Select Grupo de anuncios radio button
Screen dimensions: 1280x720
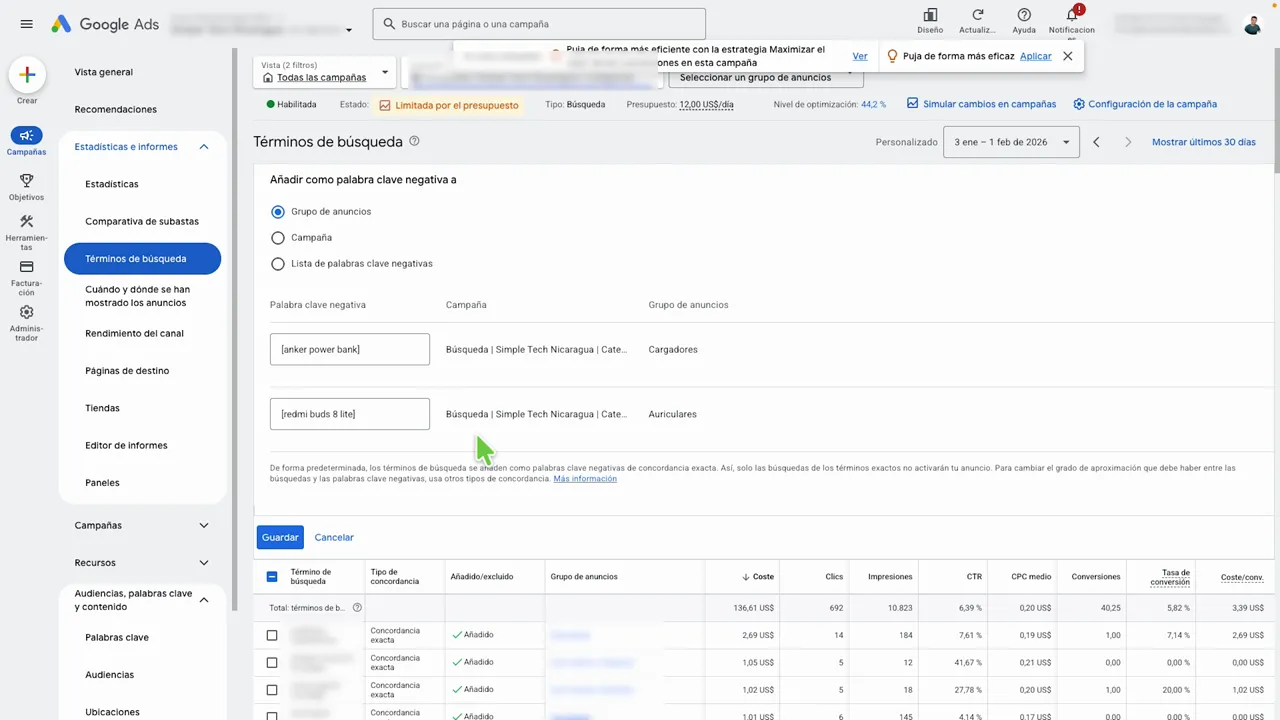click(278, 212)
